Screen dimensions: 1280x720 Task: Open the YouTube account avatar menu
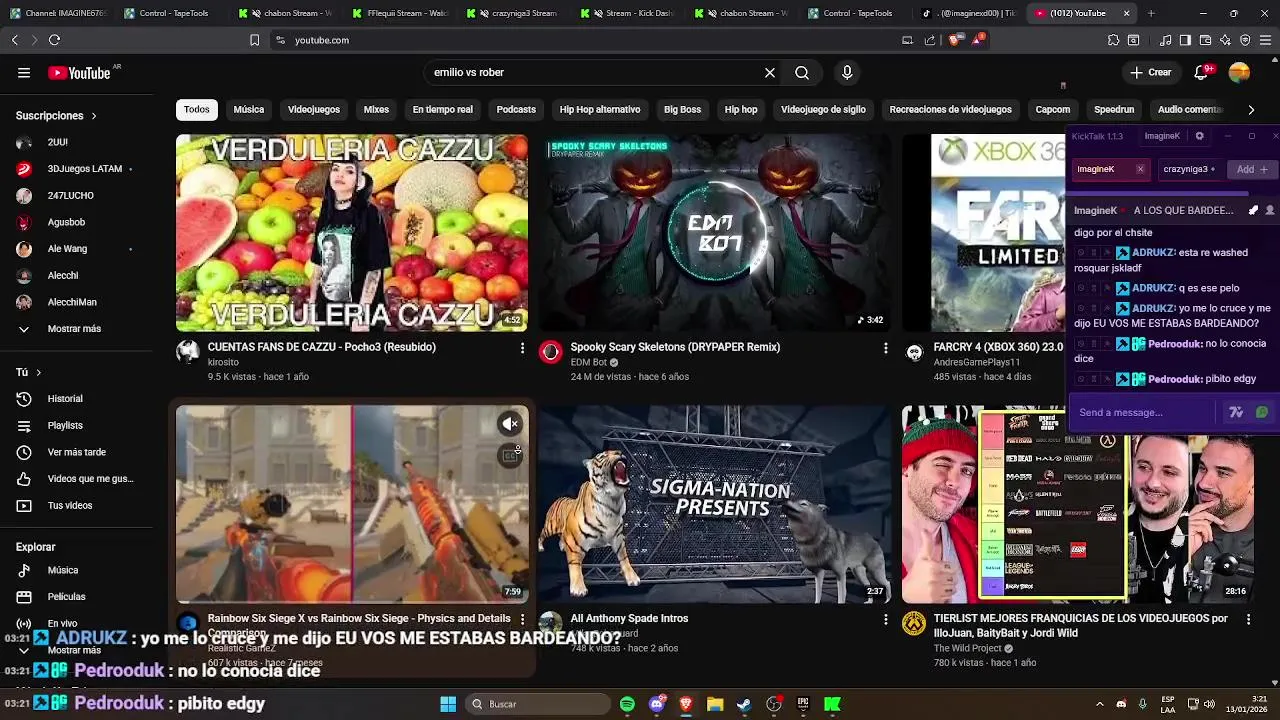[1239, 73]
